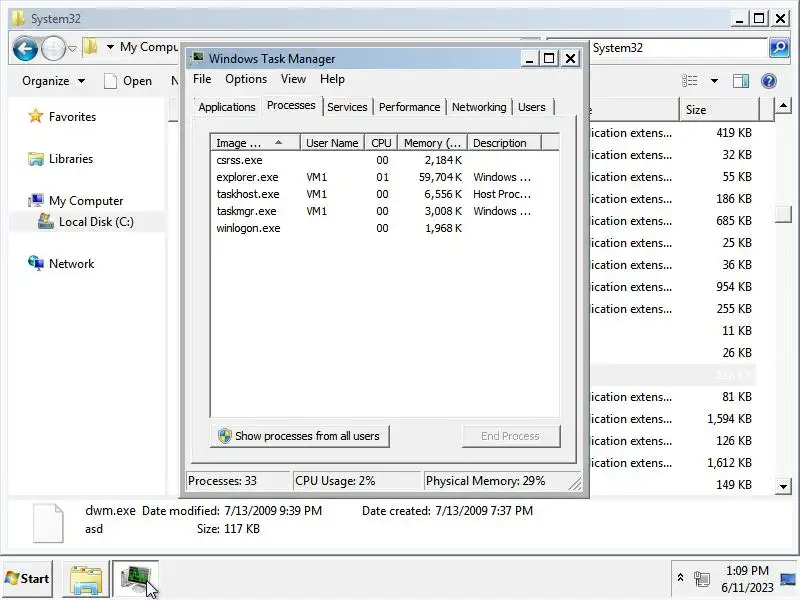Screen dimensions: 800x600
Task: Select My Computer in the navigation pane
Action: pos(86,201)
